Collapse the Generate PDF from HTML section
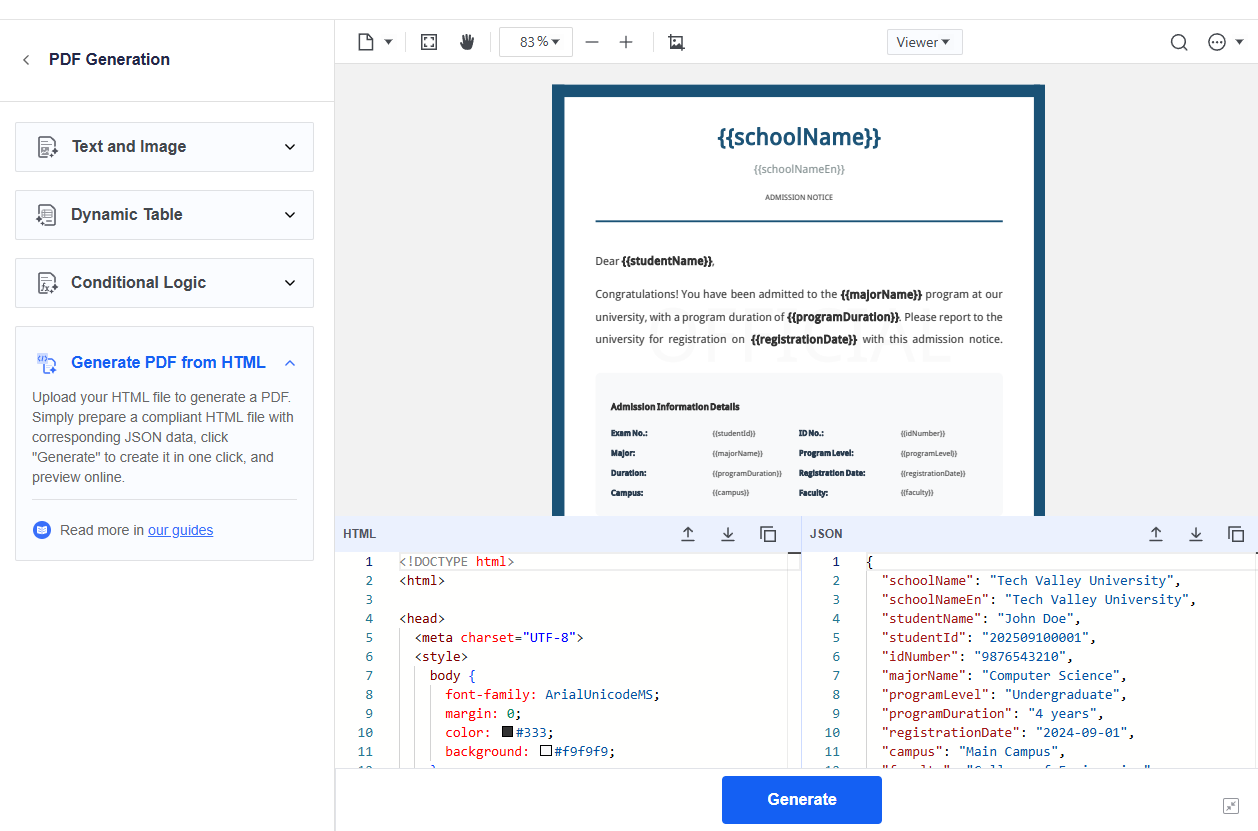The image size is (1258, 831). 289,362
